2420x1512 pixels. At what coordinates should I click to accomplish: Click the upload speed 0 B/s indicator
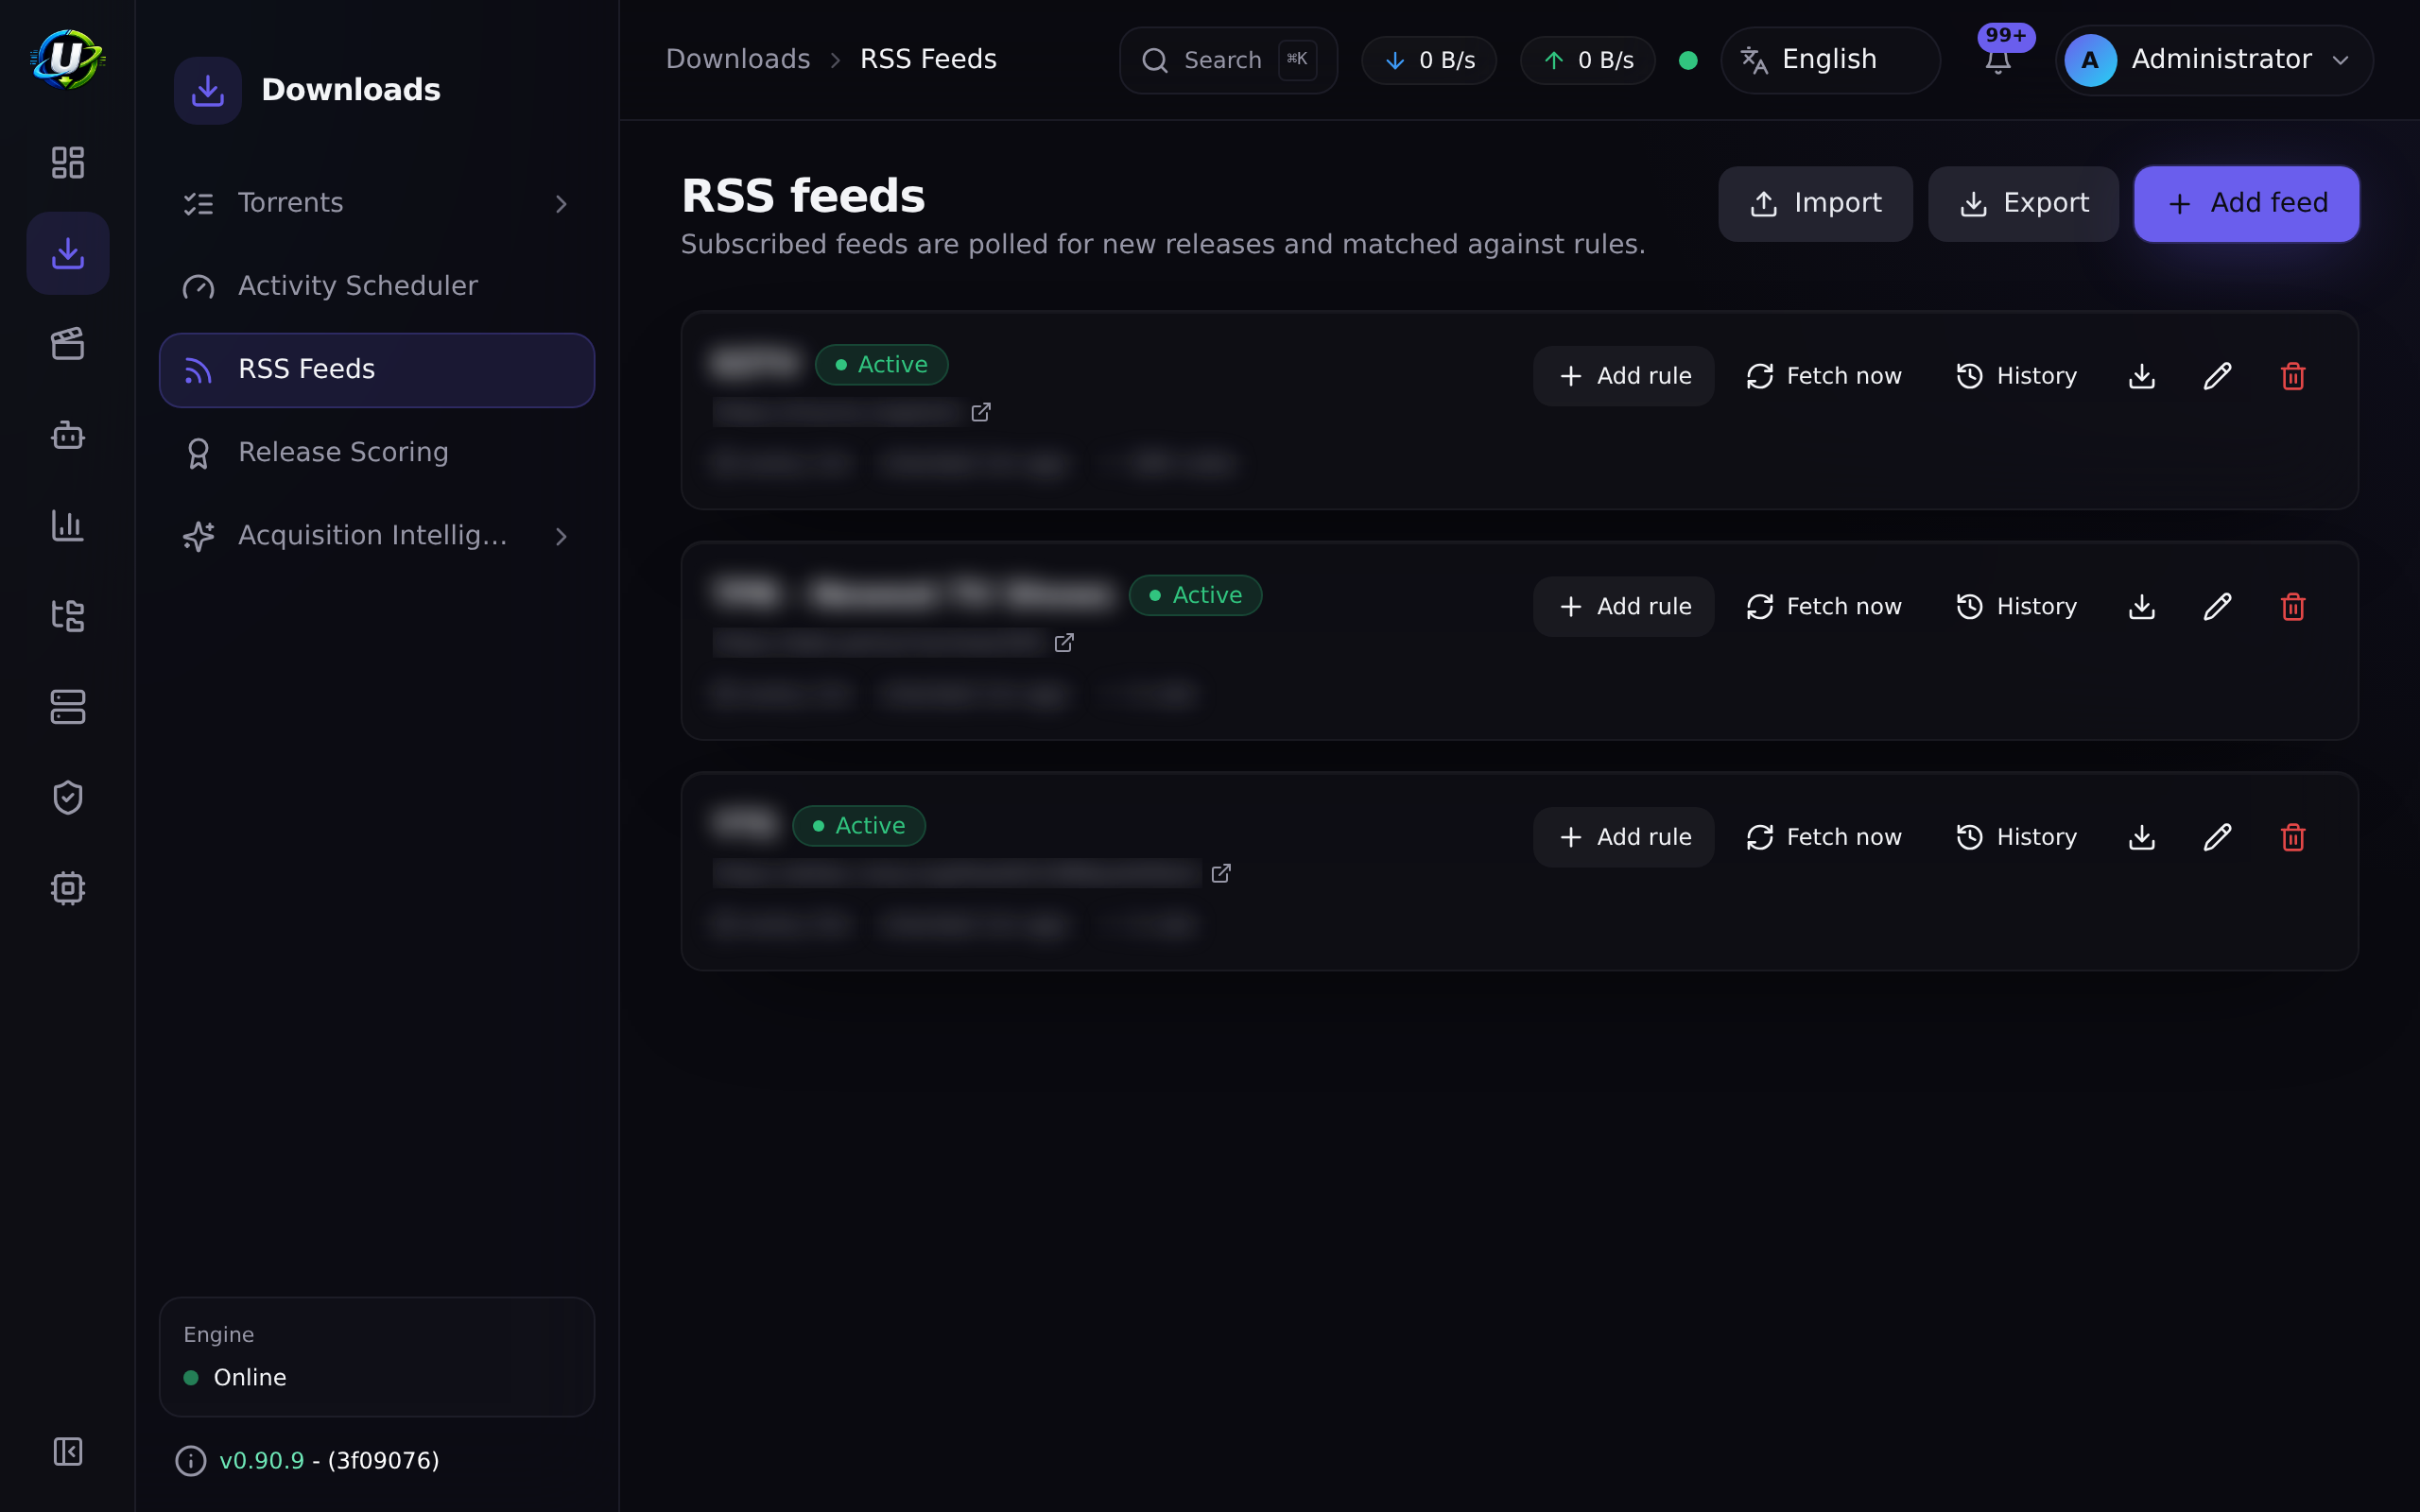point(1588,60)
